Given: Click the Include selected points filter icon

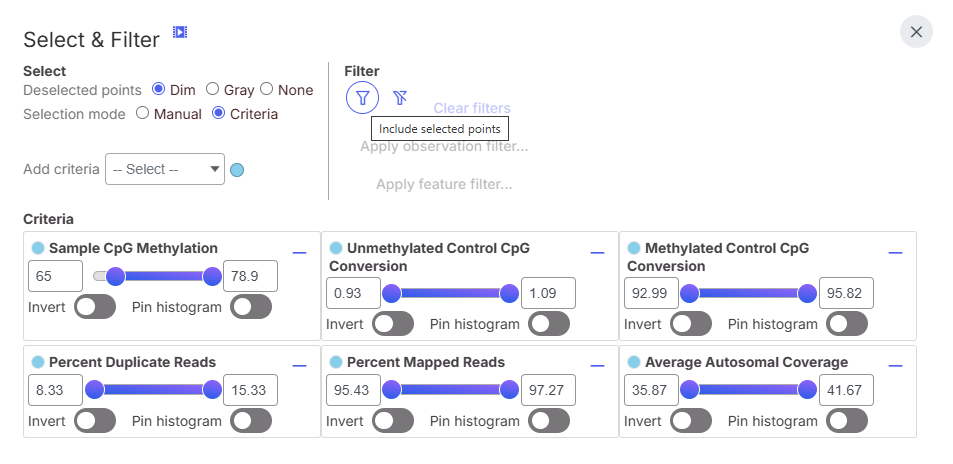Looking at the screenshot, I should (362, 98).
